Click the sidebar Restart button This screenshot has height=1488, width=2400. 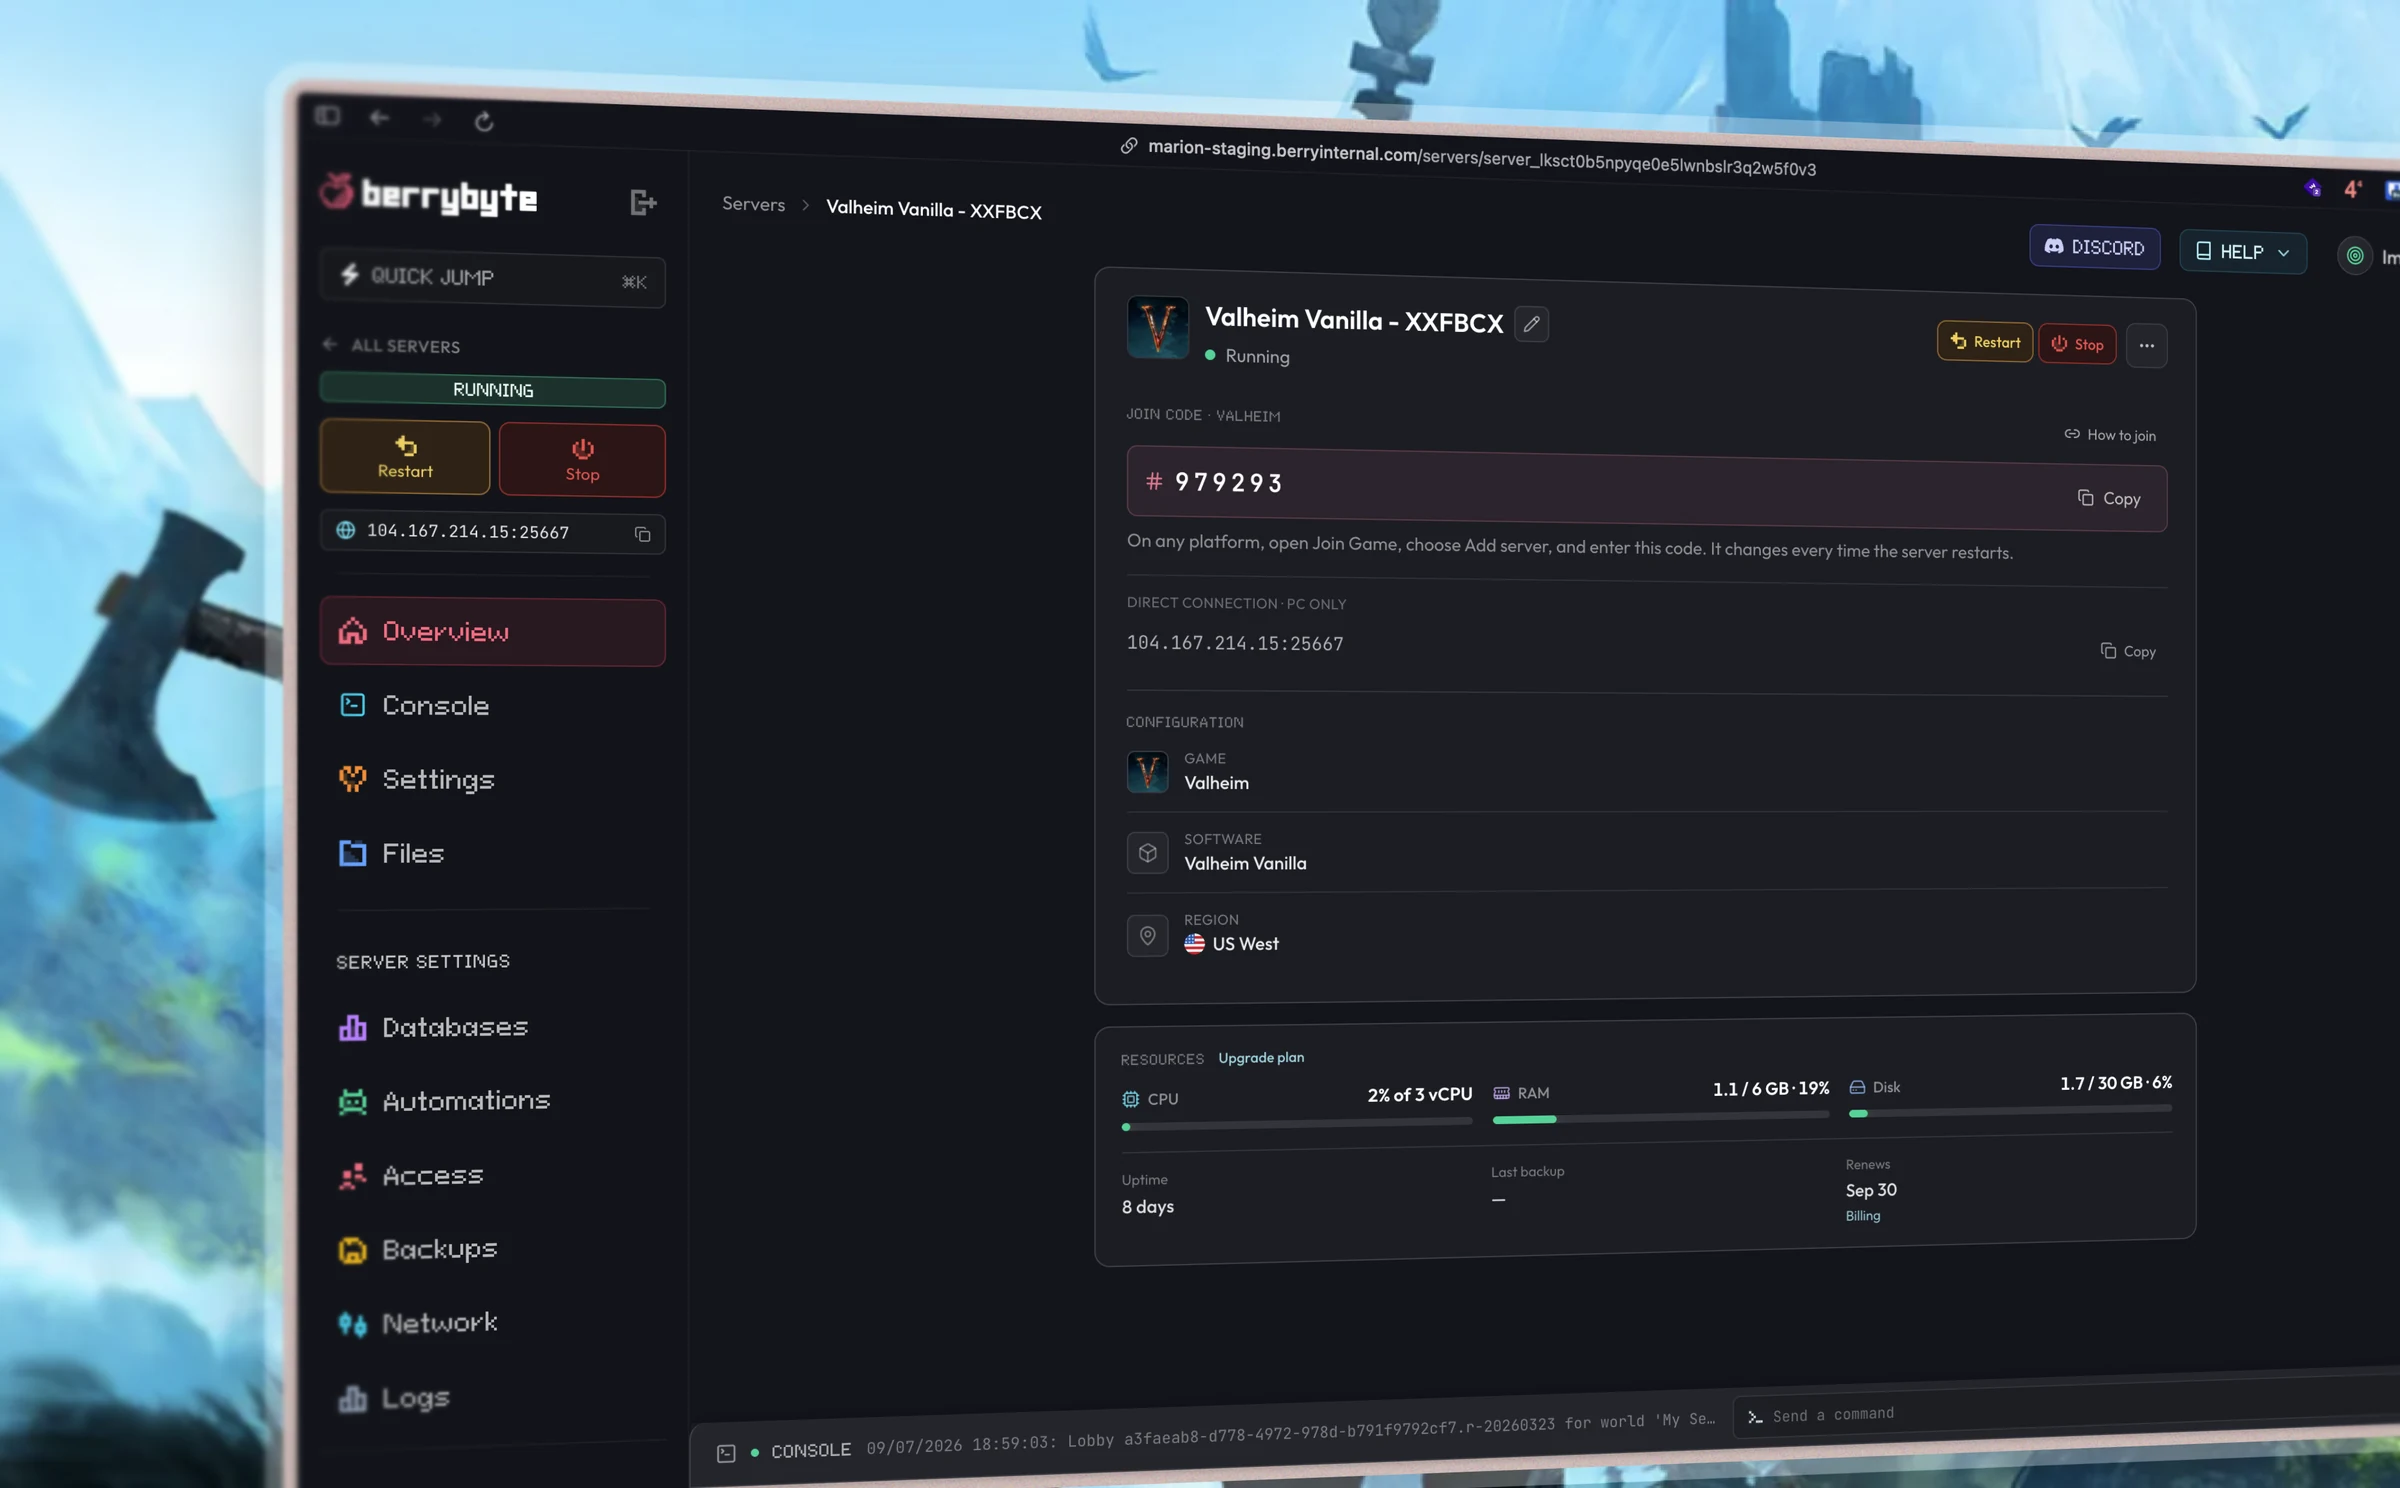[405, 458]
